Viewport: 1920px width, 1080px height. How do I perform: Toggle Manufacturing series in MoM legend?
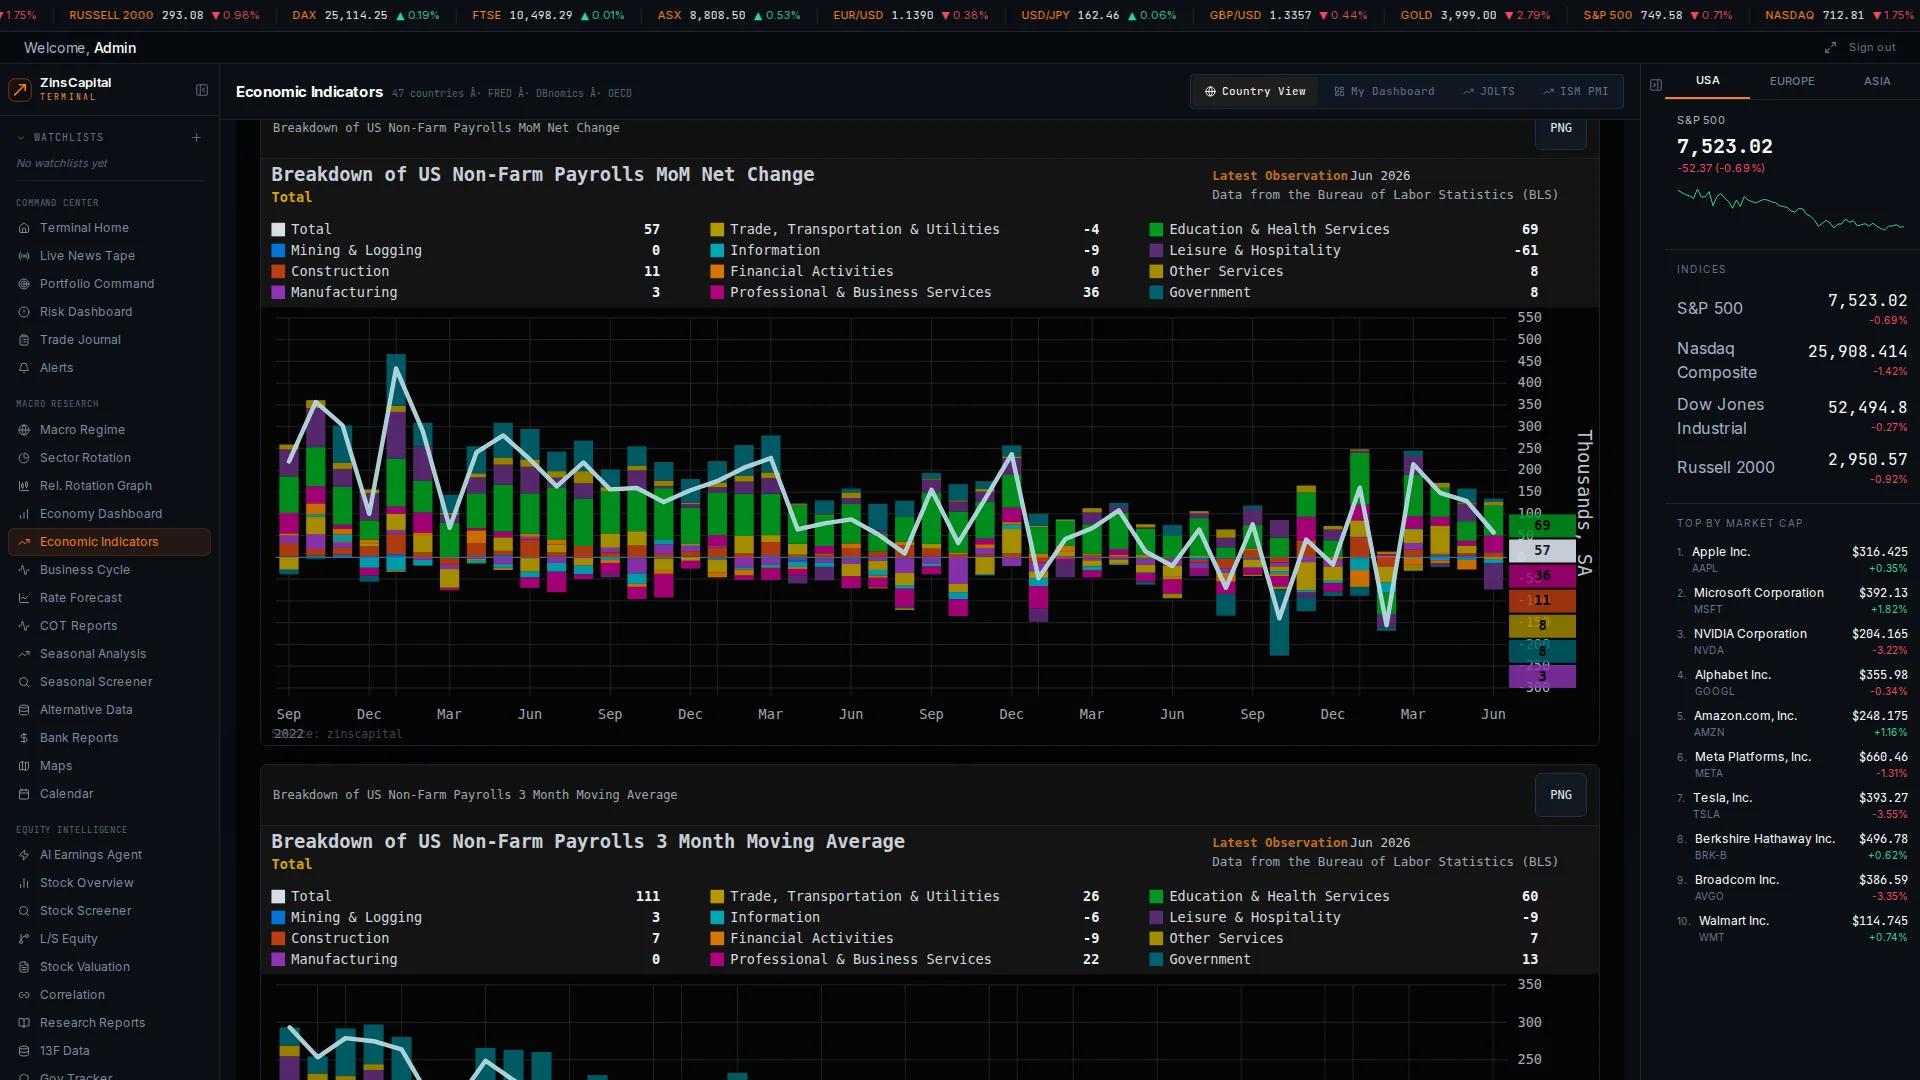click(x=465, y=292)
